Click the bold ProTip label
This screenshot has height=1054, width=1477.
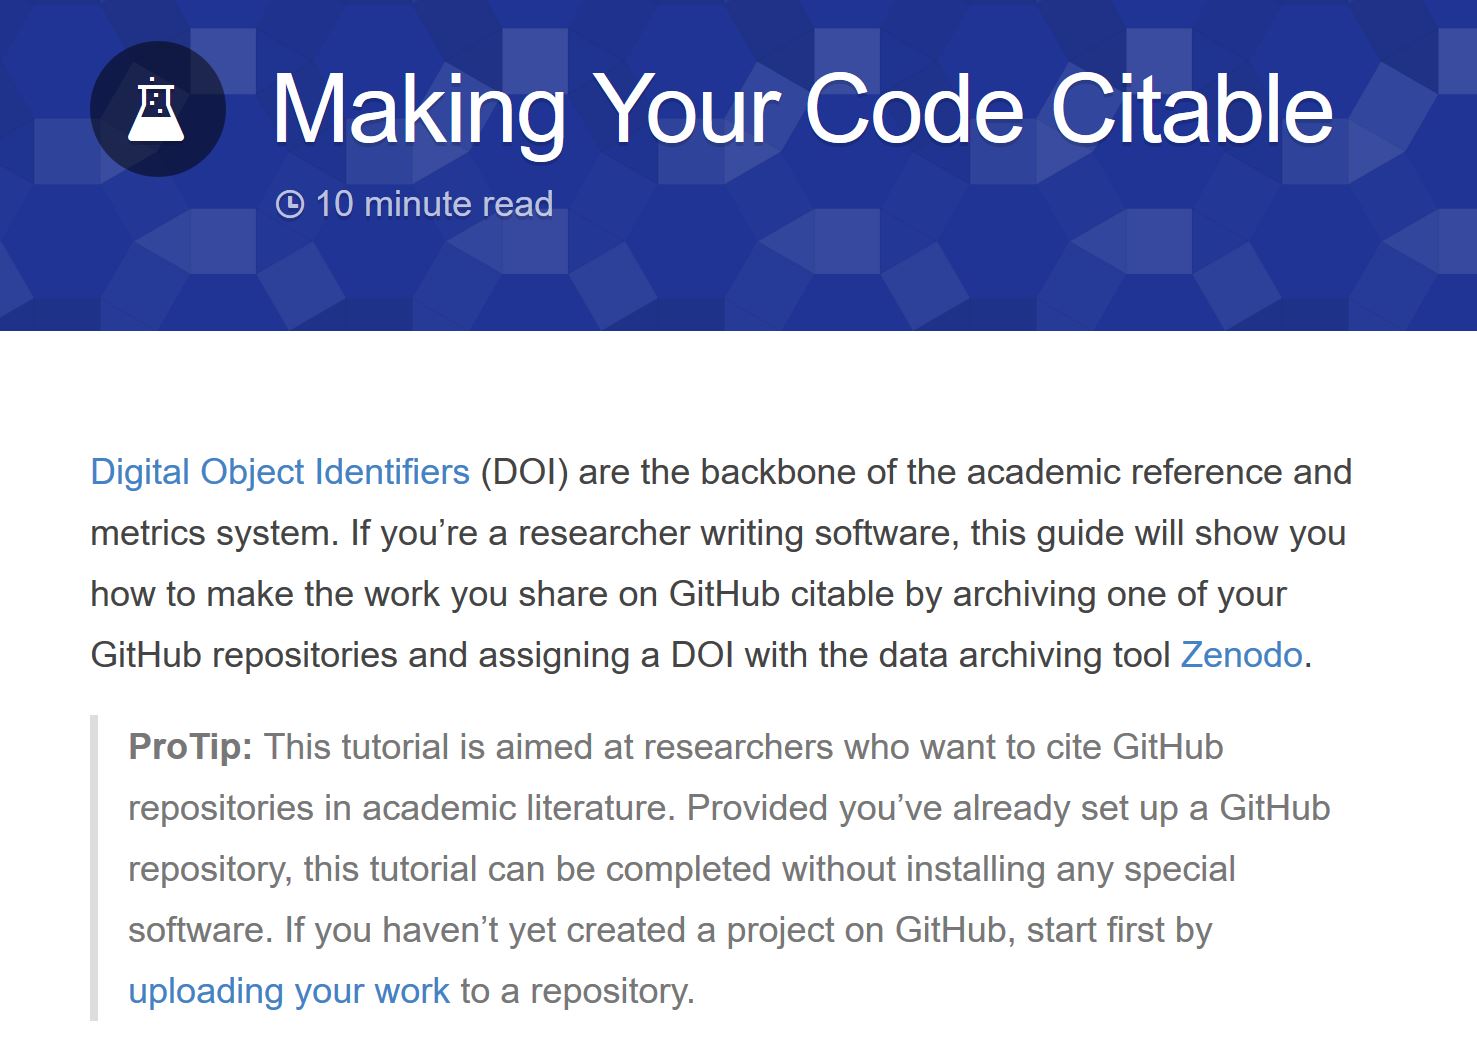(190, 747)
